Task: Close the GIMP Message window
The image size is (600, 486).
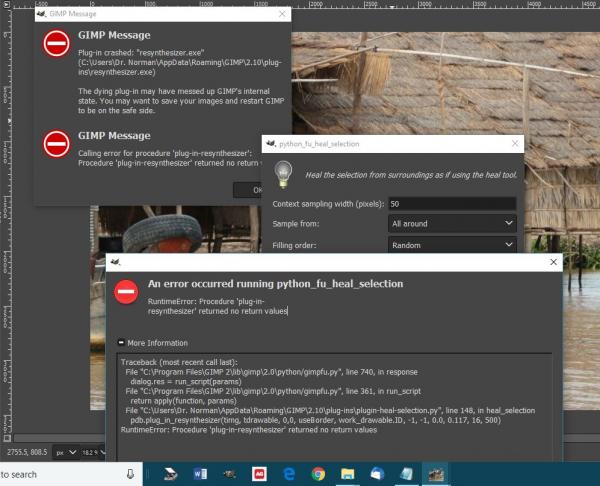Action: pyautogui.click(x=282, y=14)
